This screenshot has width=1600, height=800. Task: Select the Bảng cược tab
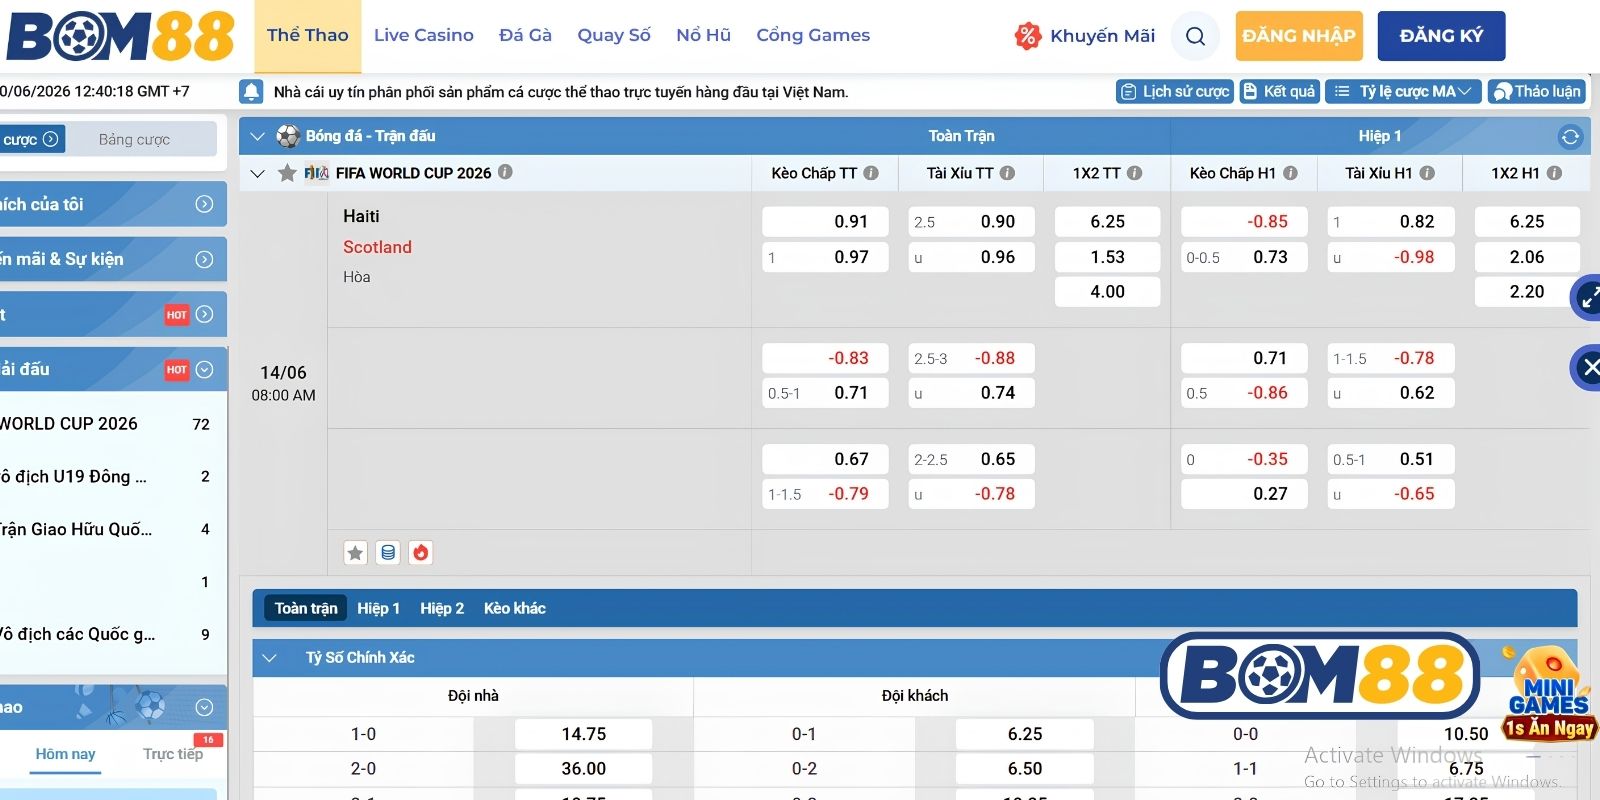coord(134,140)
